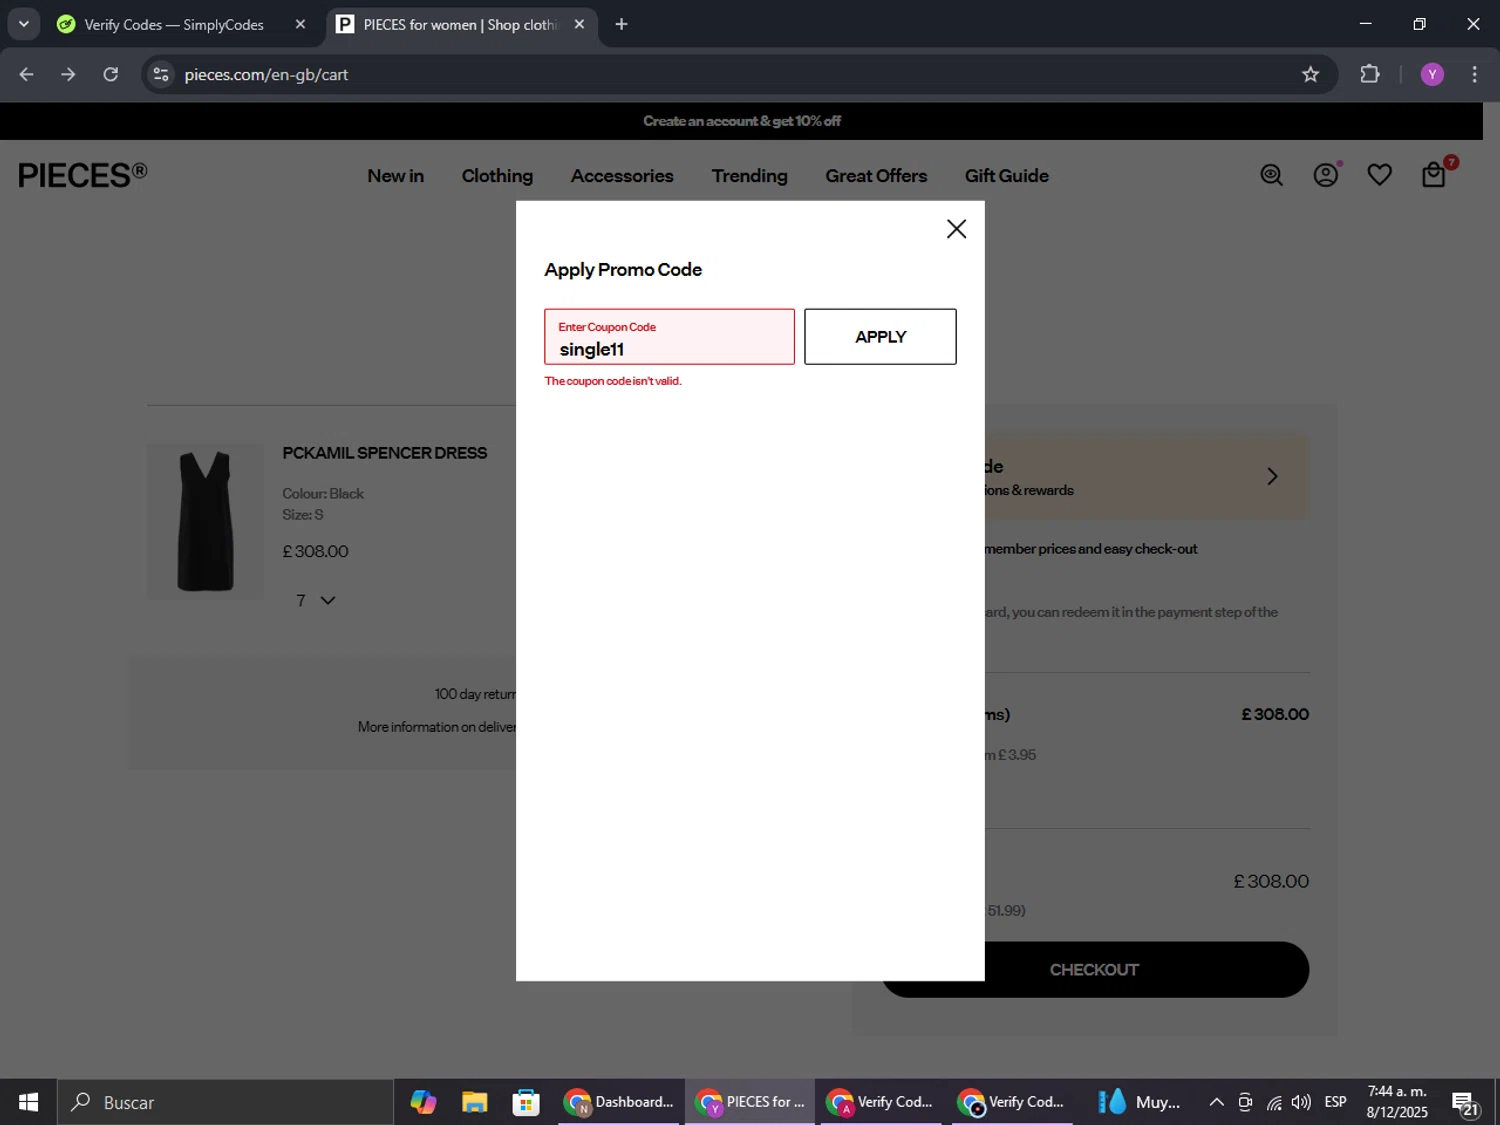Viewport: 1500px width, 1125px height.
Task: Expand the promotions & rewards chevron
Action: 1272,476
